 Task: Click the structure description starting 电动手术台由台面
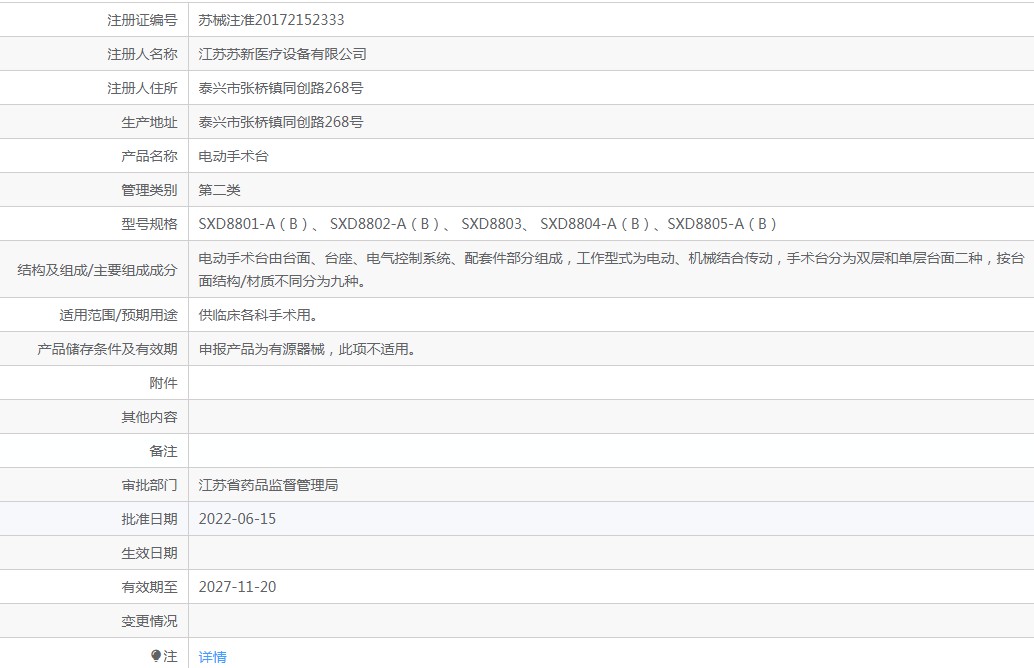tap(611, 270)
